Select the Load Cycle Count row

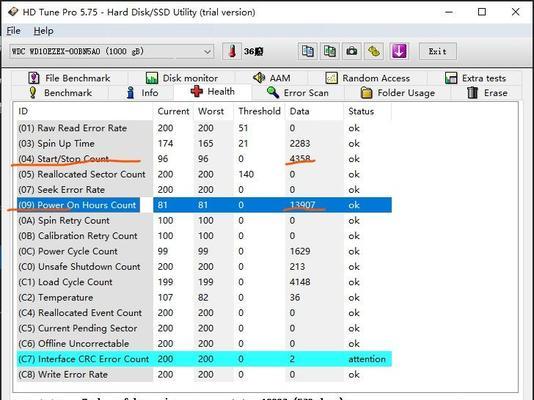pos(204,282)
